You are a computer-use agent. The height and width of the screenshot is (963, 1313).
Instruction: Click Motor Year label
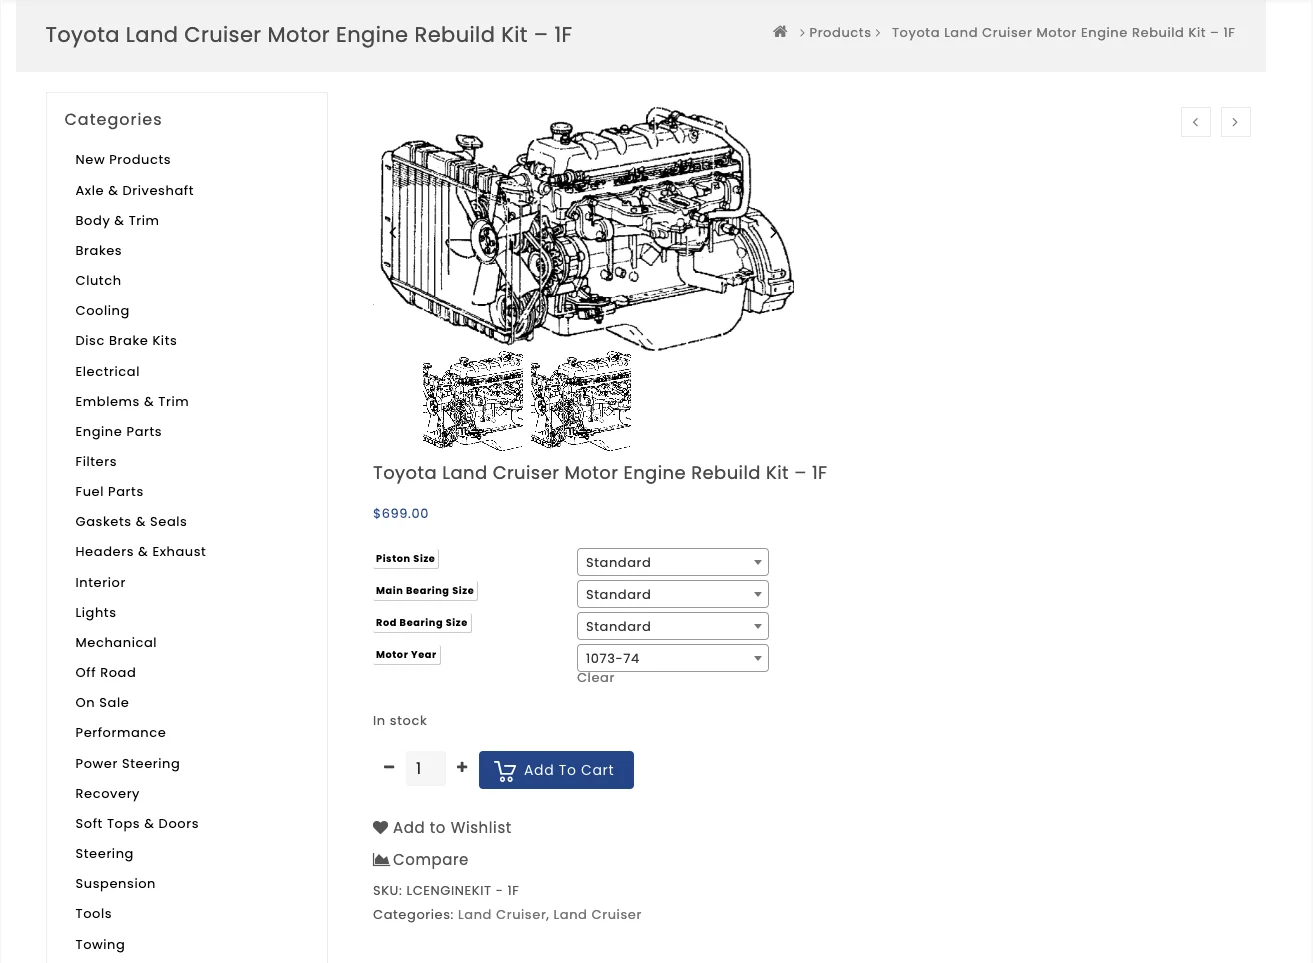[x=406, y=654]
